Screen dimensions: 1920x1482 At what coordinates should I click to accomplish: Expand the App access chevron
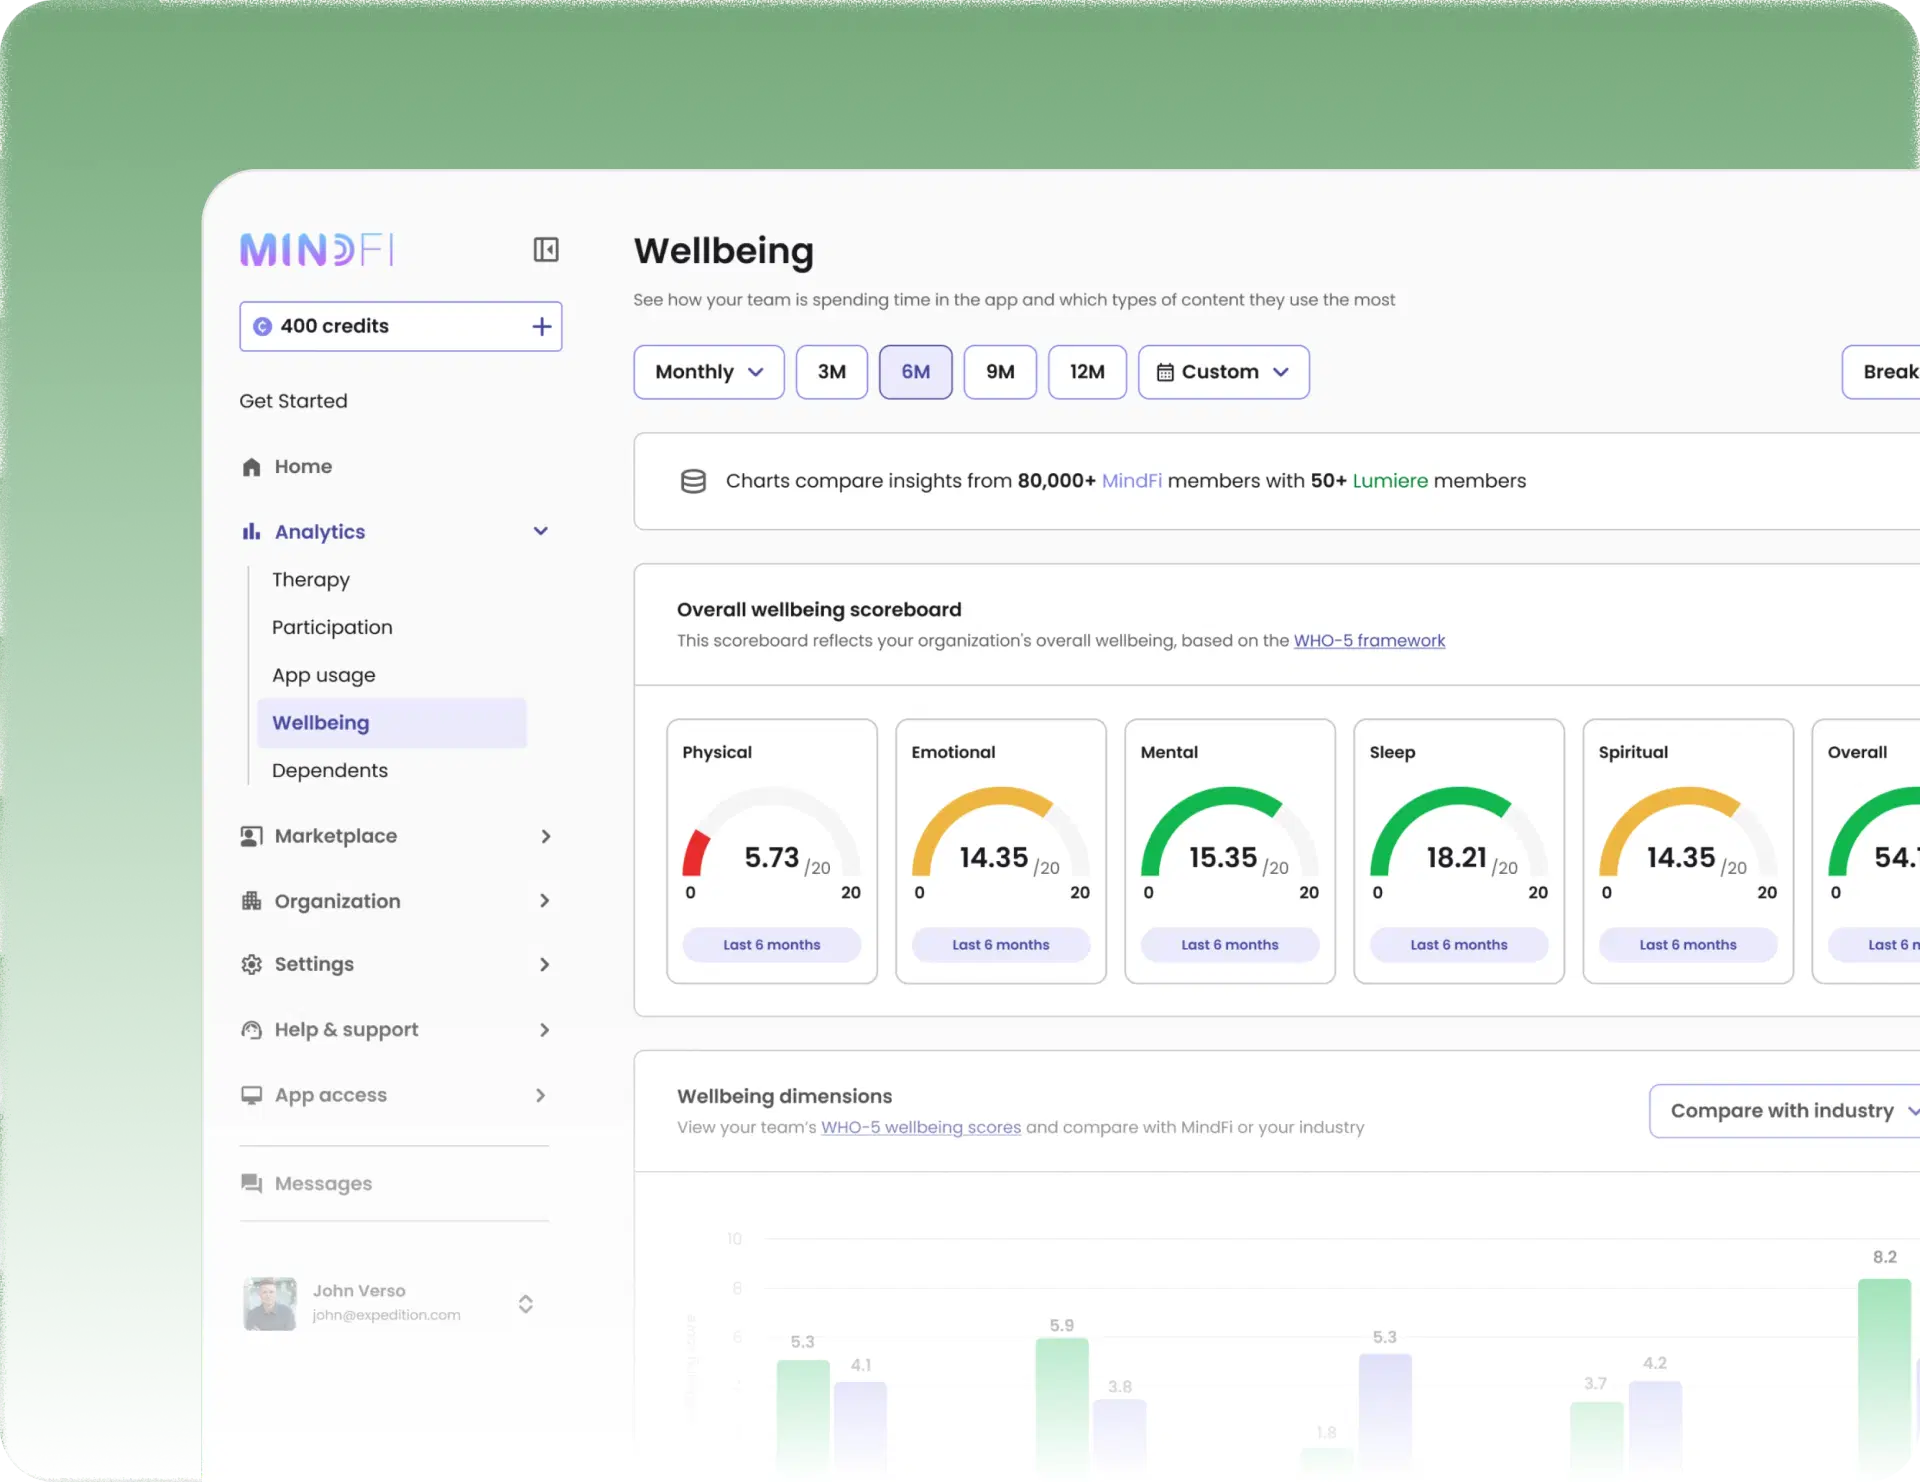click(541, 1095)
